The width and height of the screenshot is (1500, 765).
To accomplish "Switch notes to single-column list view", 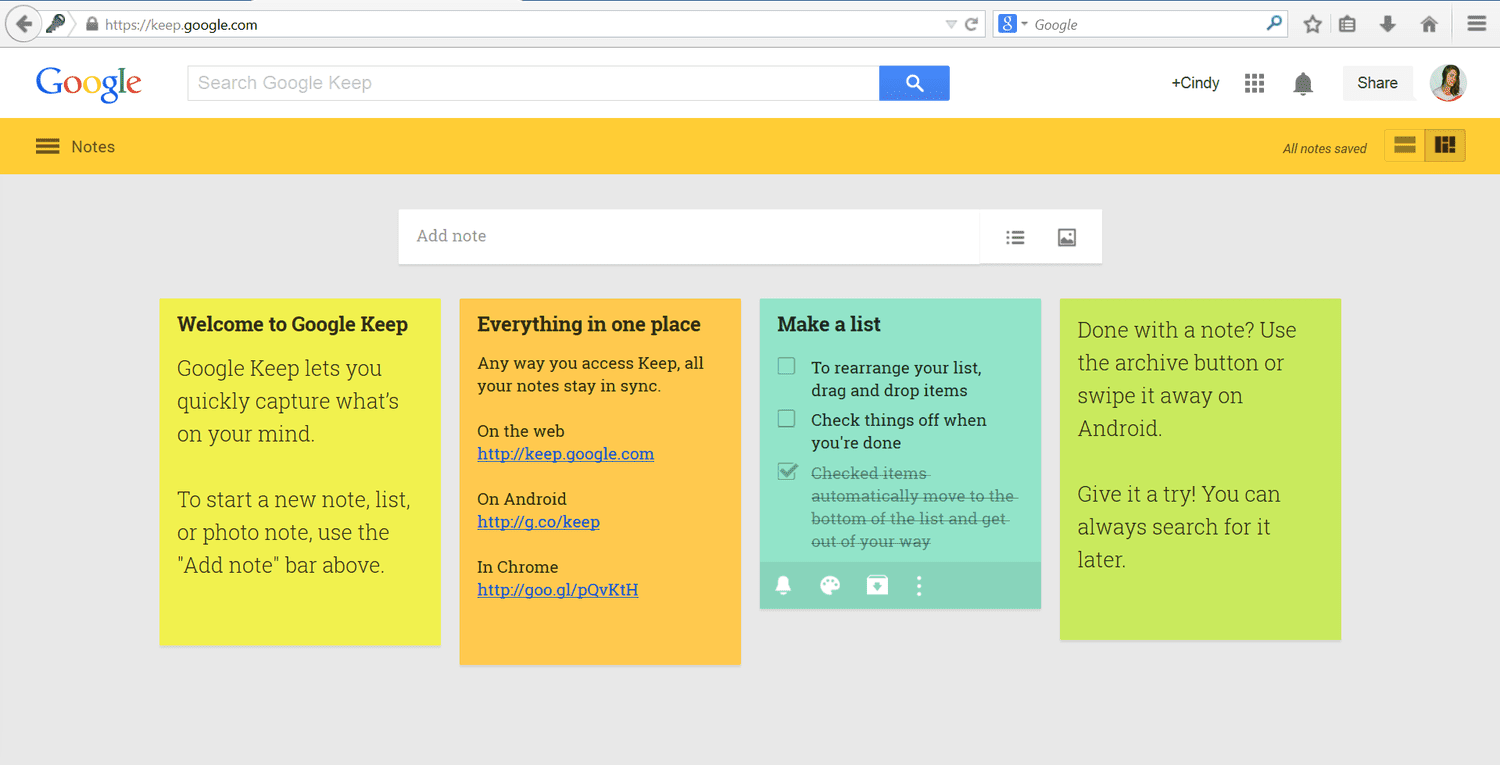I will [1404, 145].
